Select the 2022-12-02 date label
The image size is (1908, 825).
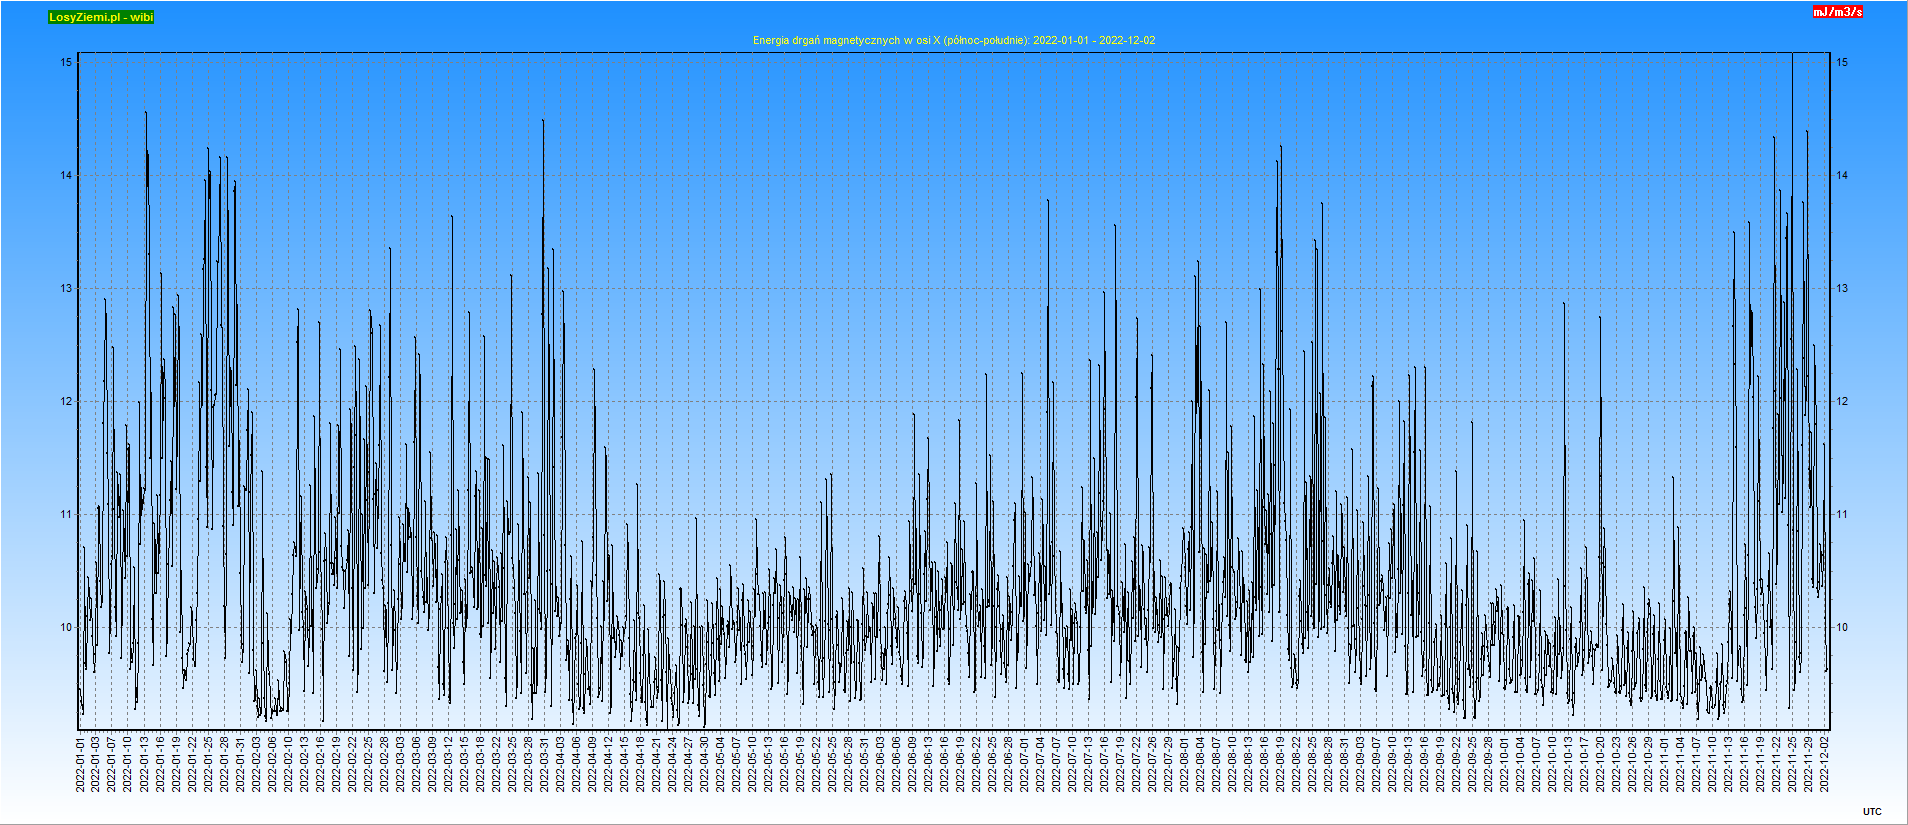pyautogui.click(x=1824, y=765)
